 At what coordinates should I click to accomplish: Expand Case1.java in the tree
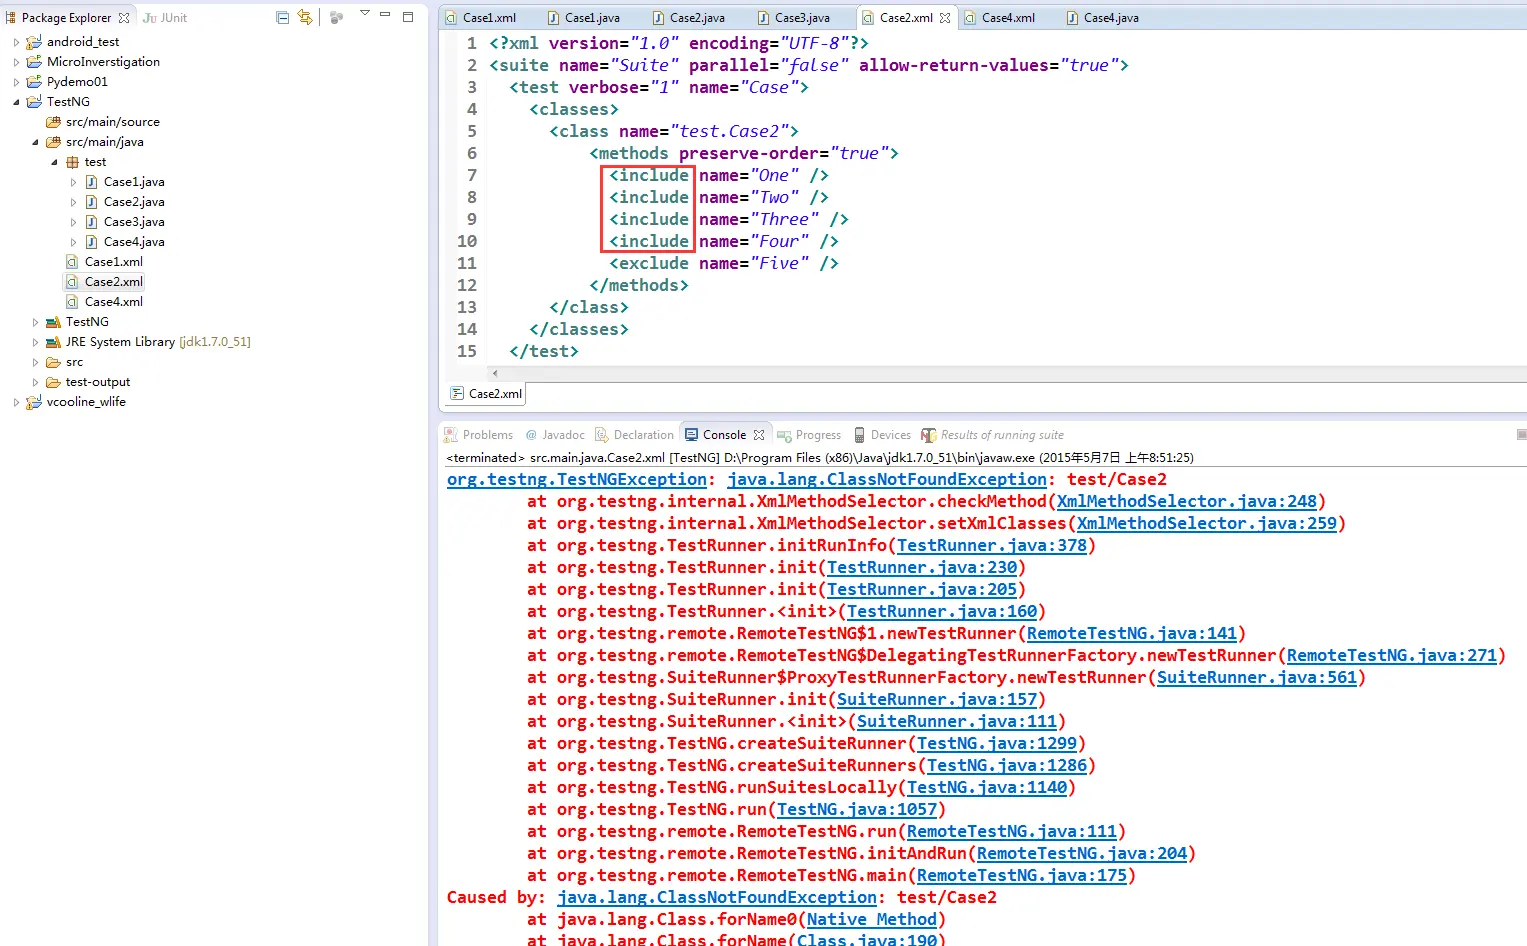(x=73, y=182)
